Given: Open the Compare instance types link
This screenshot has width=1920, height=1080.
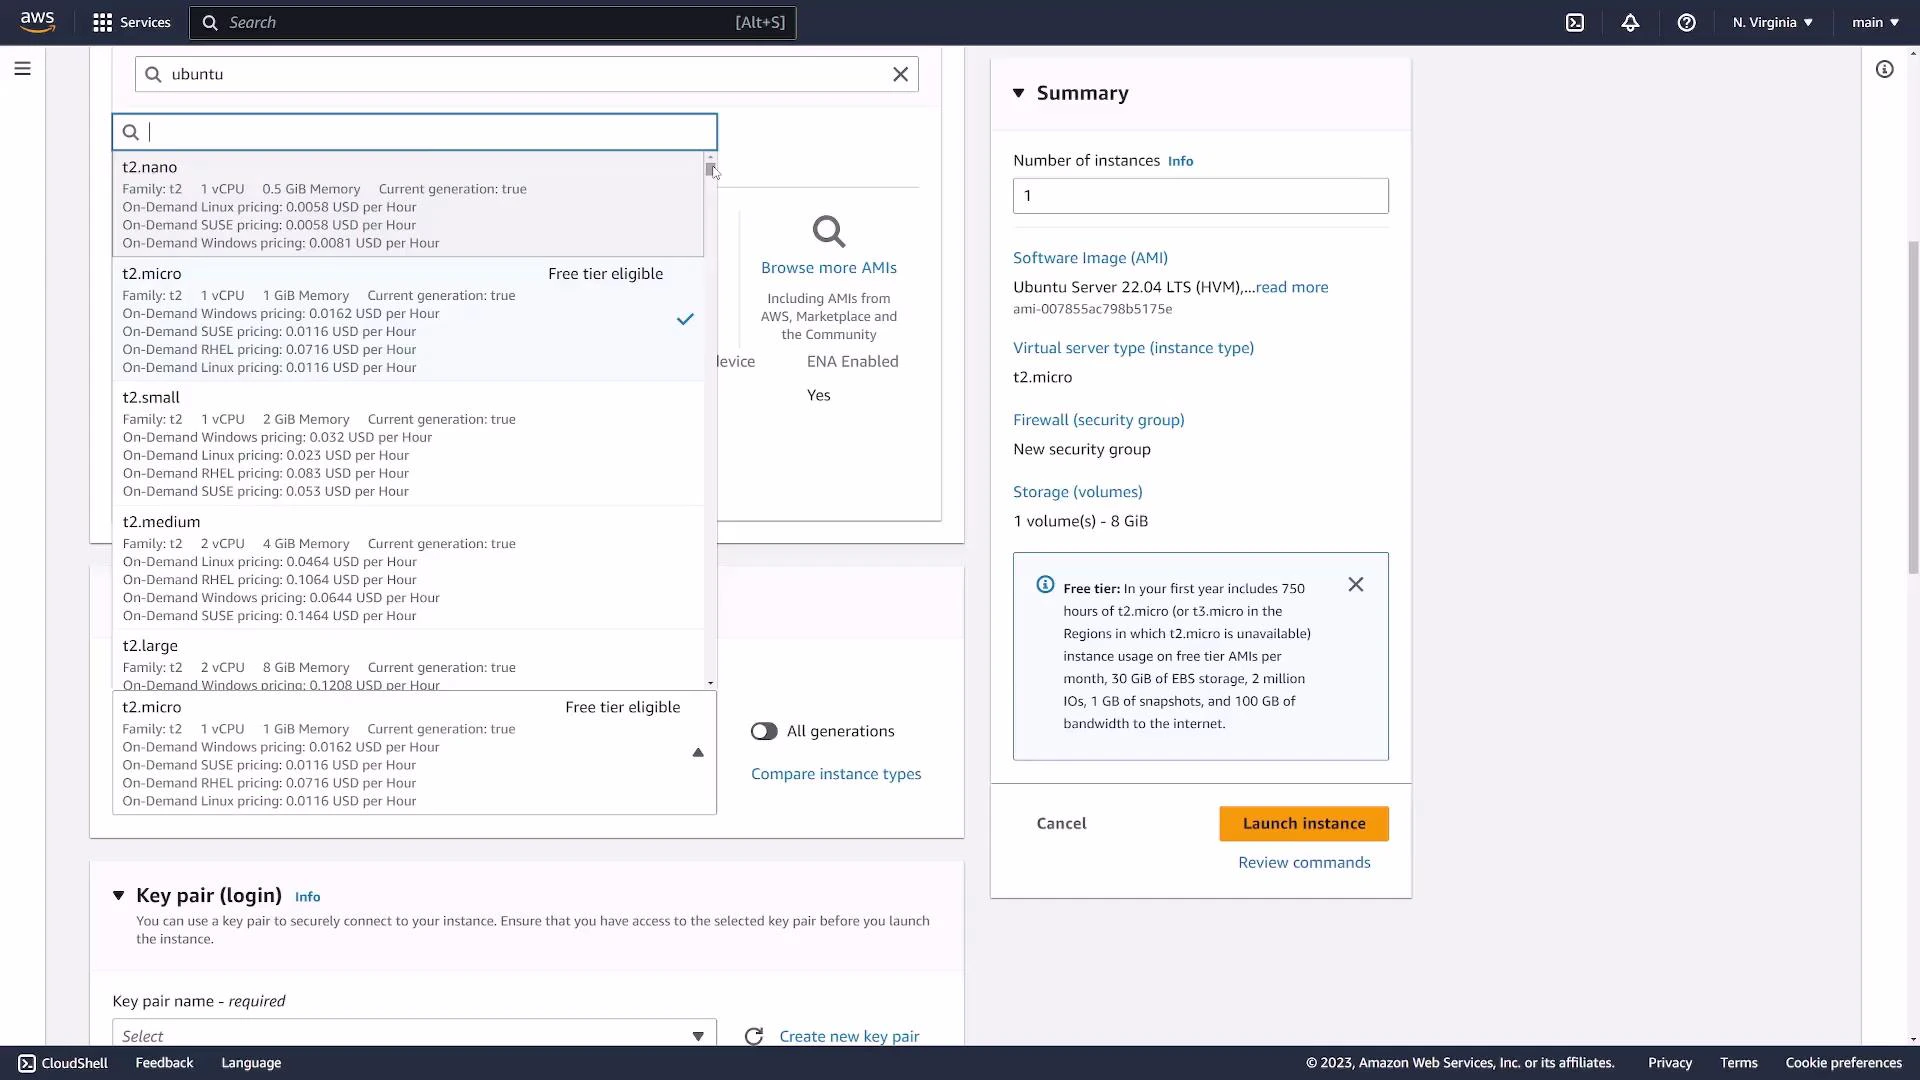Looking at the screenshot, I should click(x=836, y=773).
